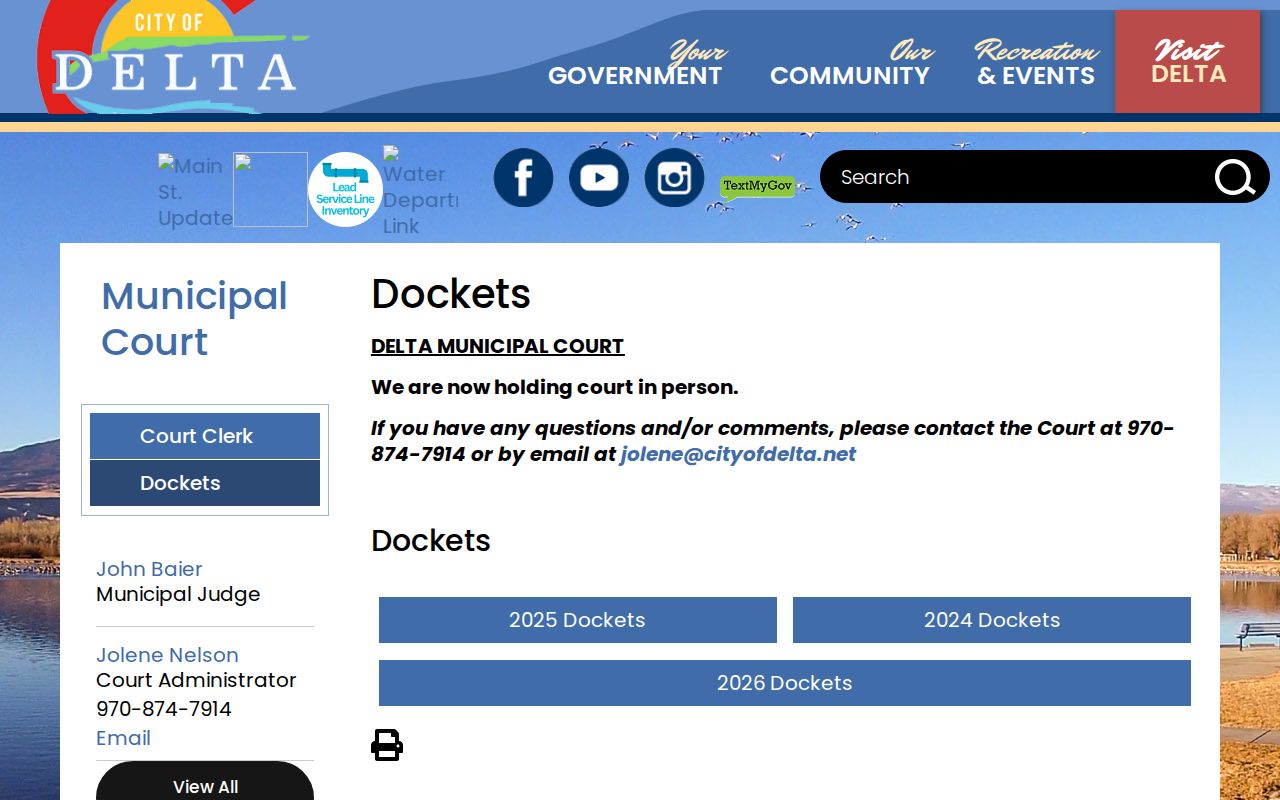Click the DELTA MUNICIPAL COURT underlined text
This screenshot has width=1280, height=800.
(x=497, y=346)
